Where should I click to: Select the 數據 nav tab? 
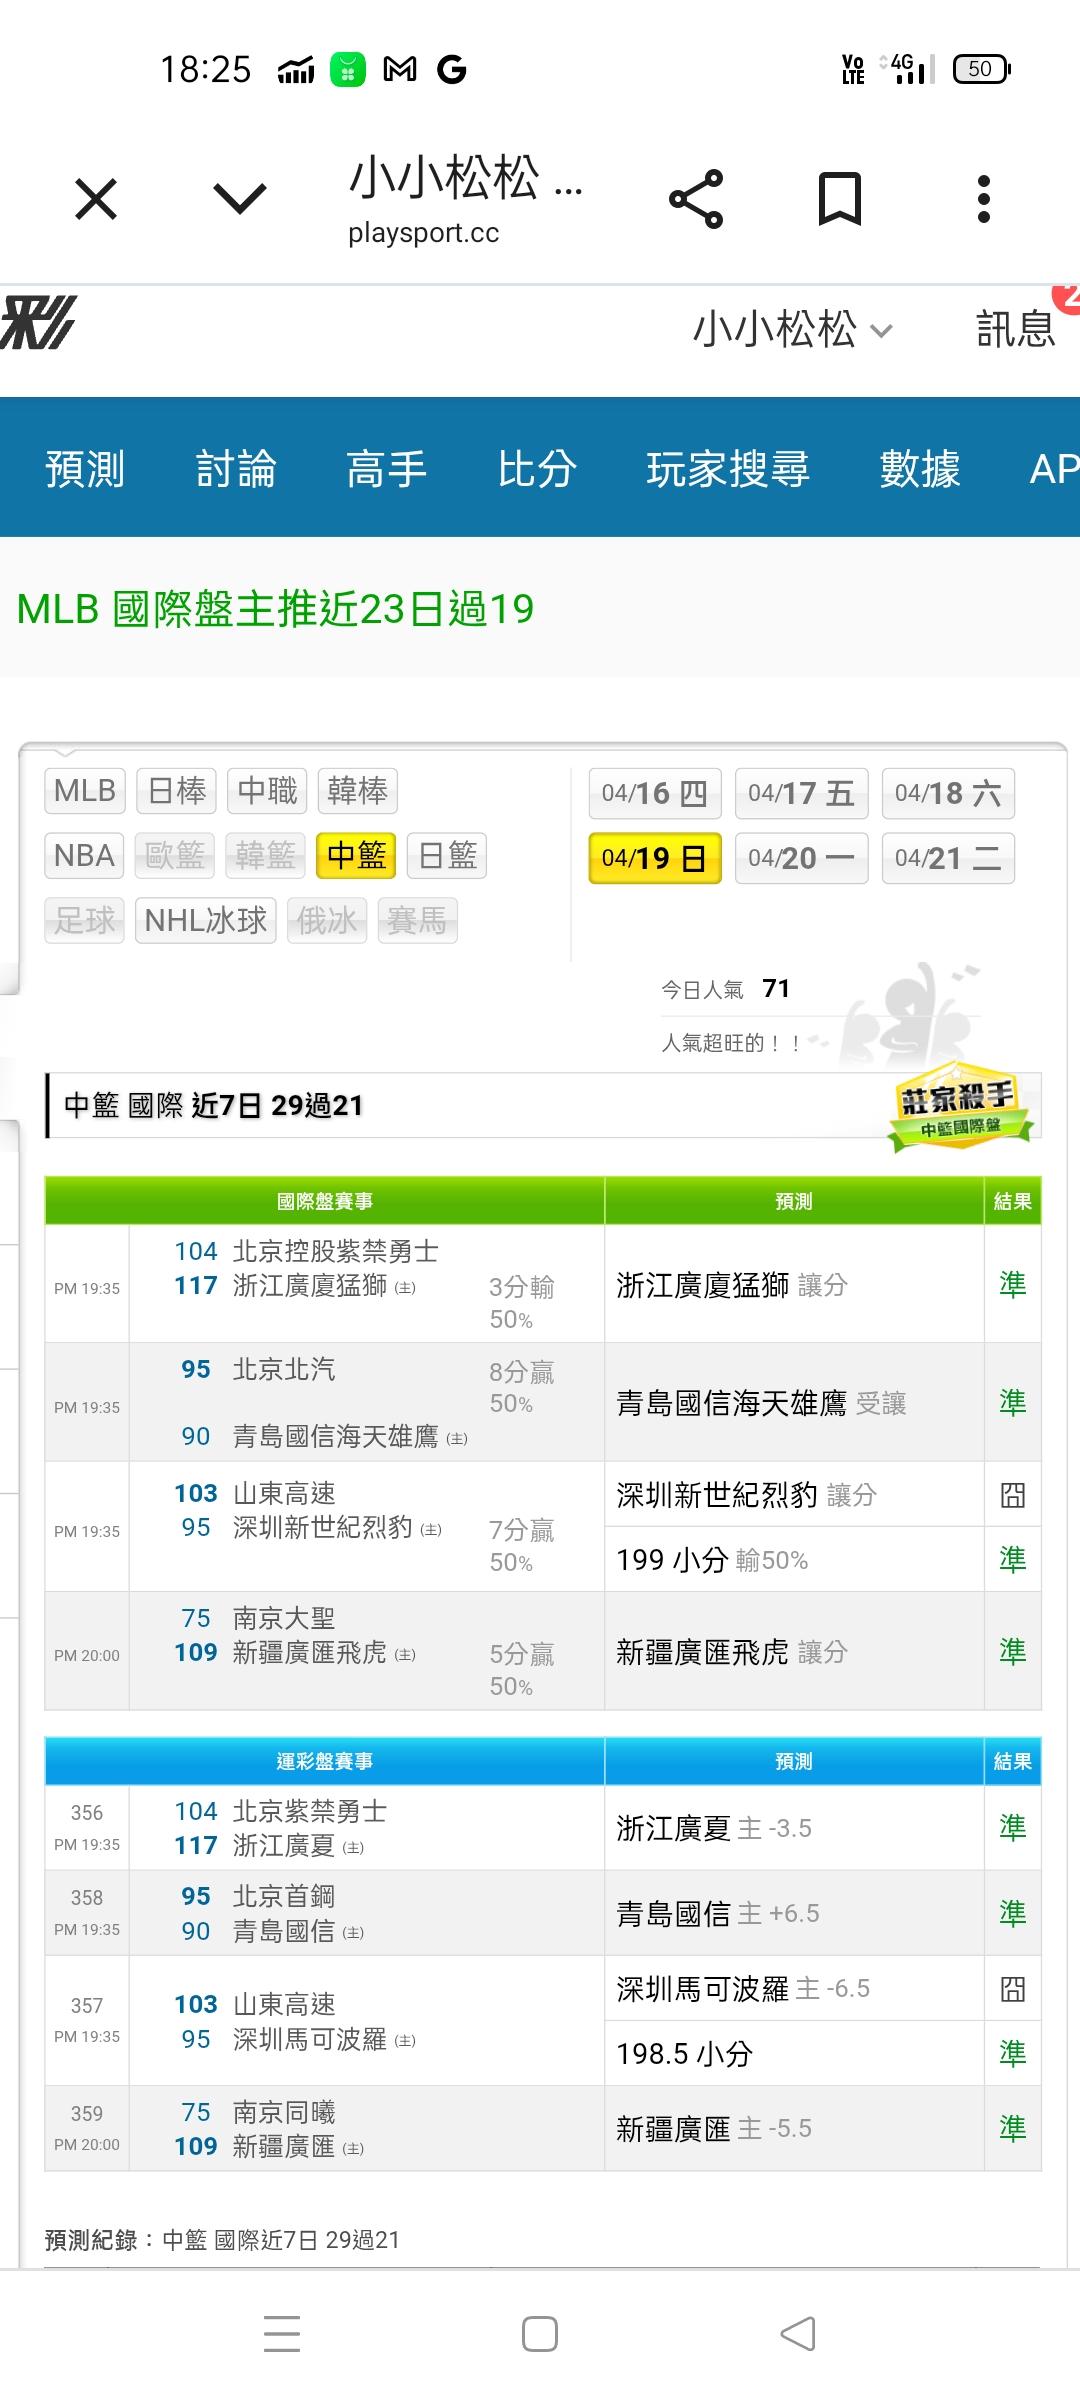point(920,468)
